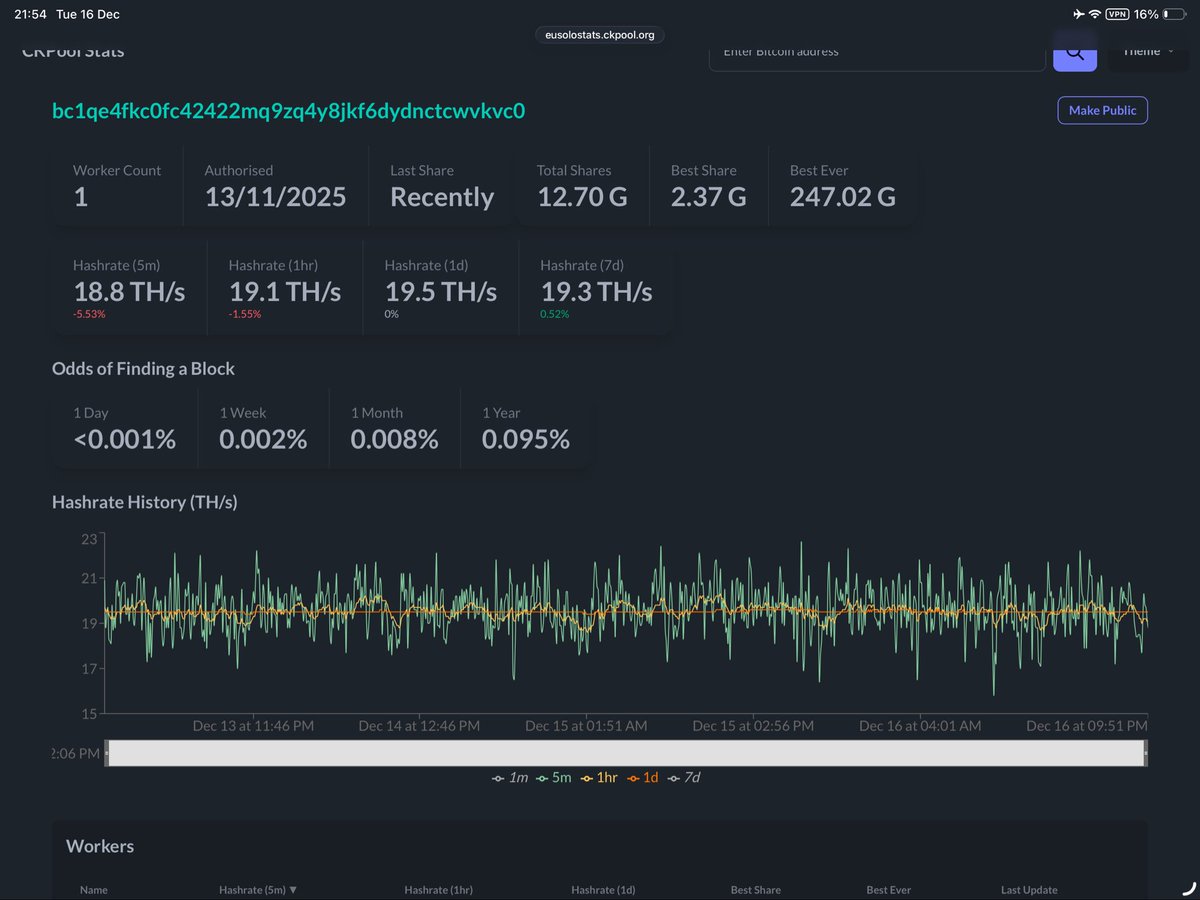Tap the Wi-Fi icon in status bar
Image resolution: width=1200 pixels, height=900 pixels.
[1094, 14]
